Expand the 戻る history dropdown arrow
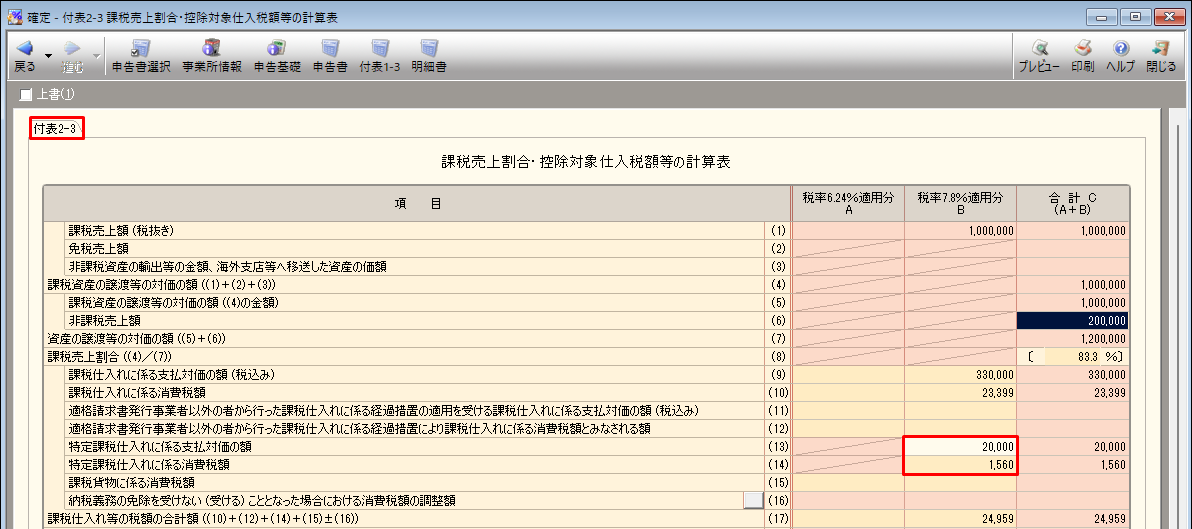1192x529 pixels. [47, 56]
